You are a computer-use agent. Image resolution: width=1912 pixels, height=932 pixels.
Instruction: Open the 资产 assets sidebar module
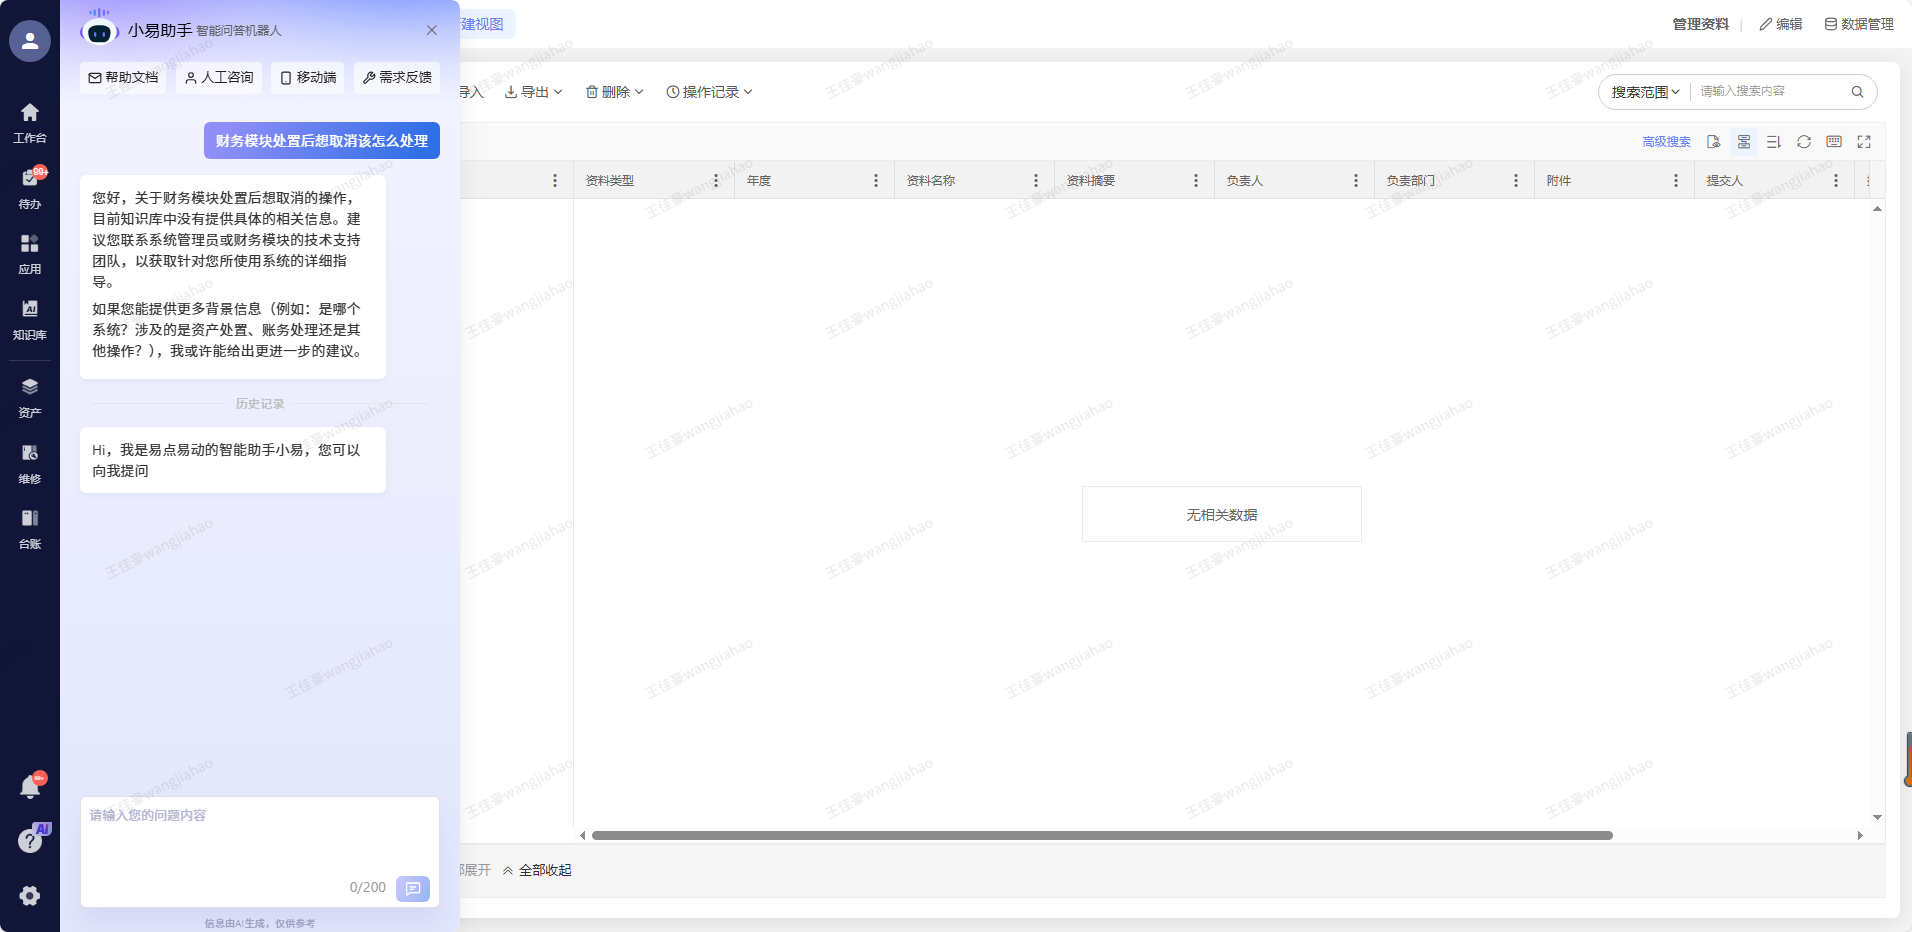30,397
